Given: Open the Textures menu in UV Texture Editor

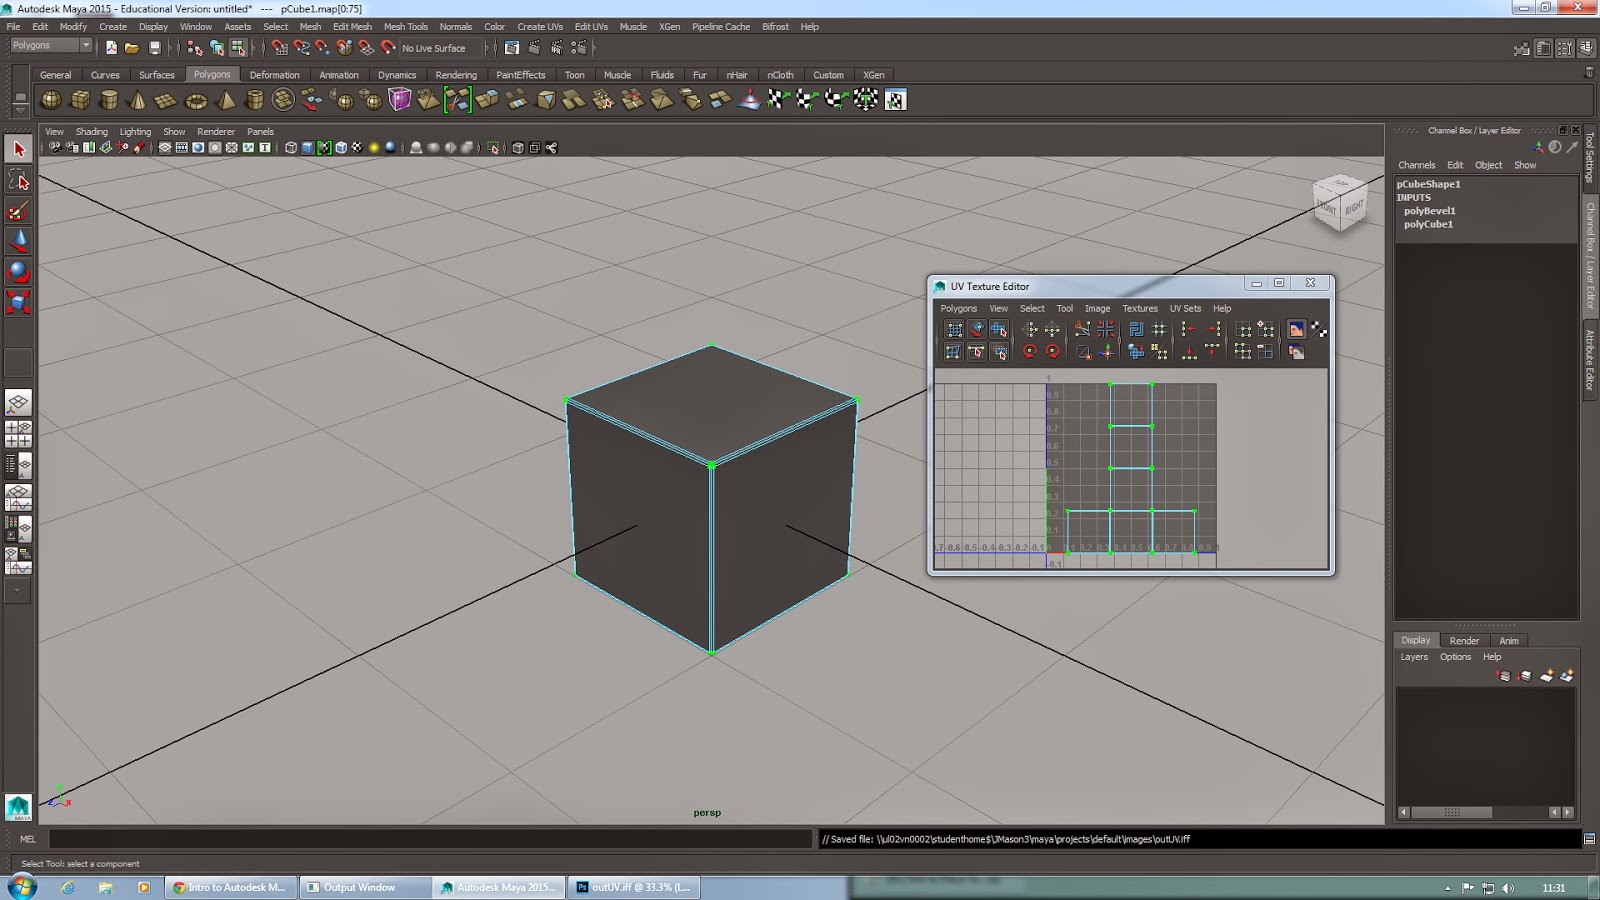Looking at the screenshot, I should point(1139,309).
